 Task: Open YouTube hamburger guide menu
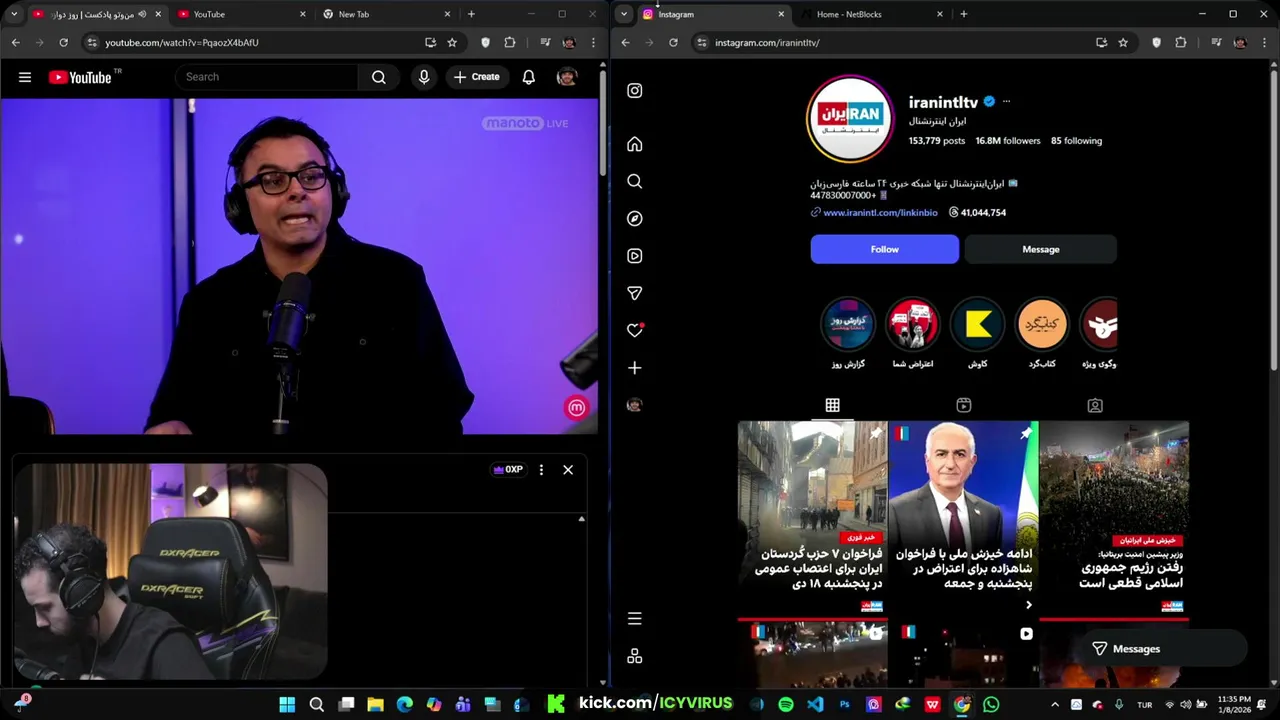25,77
